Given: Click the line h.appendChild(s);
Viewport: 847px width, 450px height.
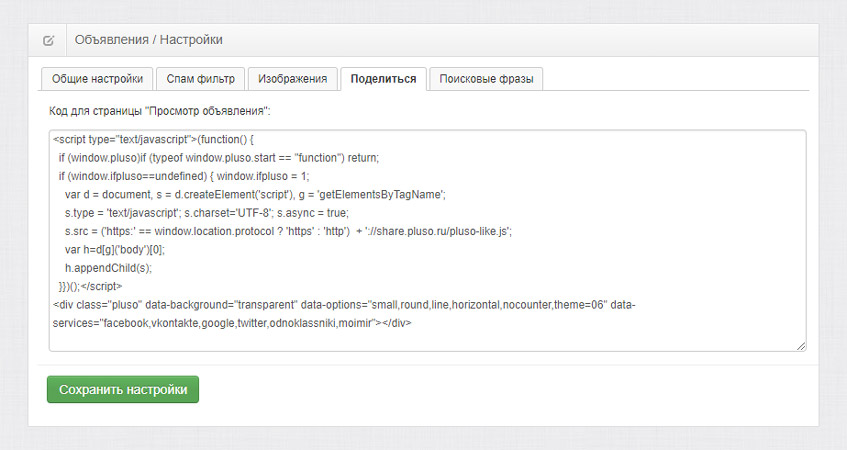Looking at the screenshot, I should (x=109, y=268).
